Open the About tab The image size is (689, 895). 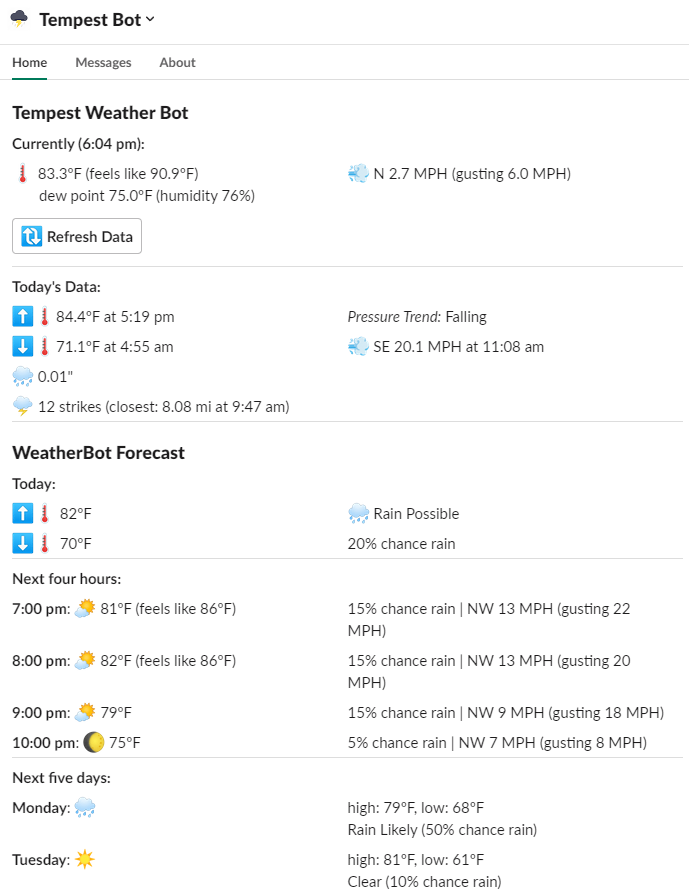177,62
